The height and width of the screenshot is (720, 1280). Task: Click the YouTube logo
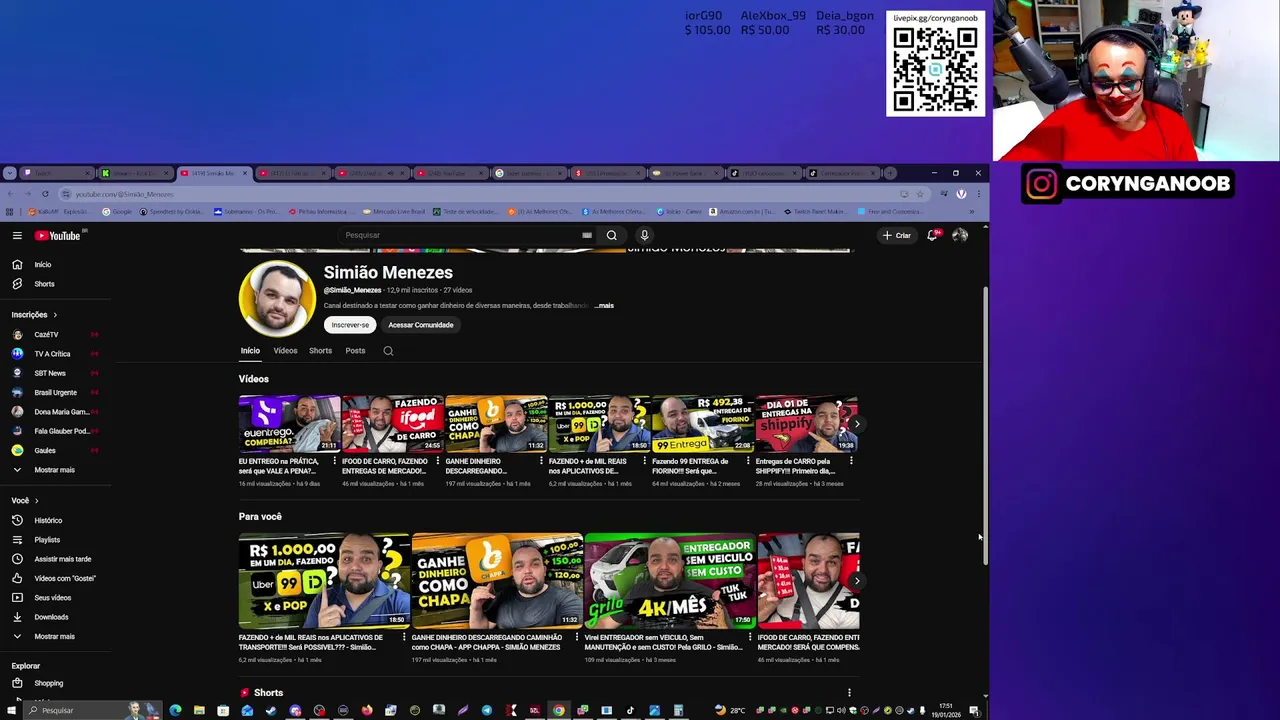pyautogui.click(x=57, y=236)
